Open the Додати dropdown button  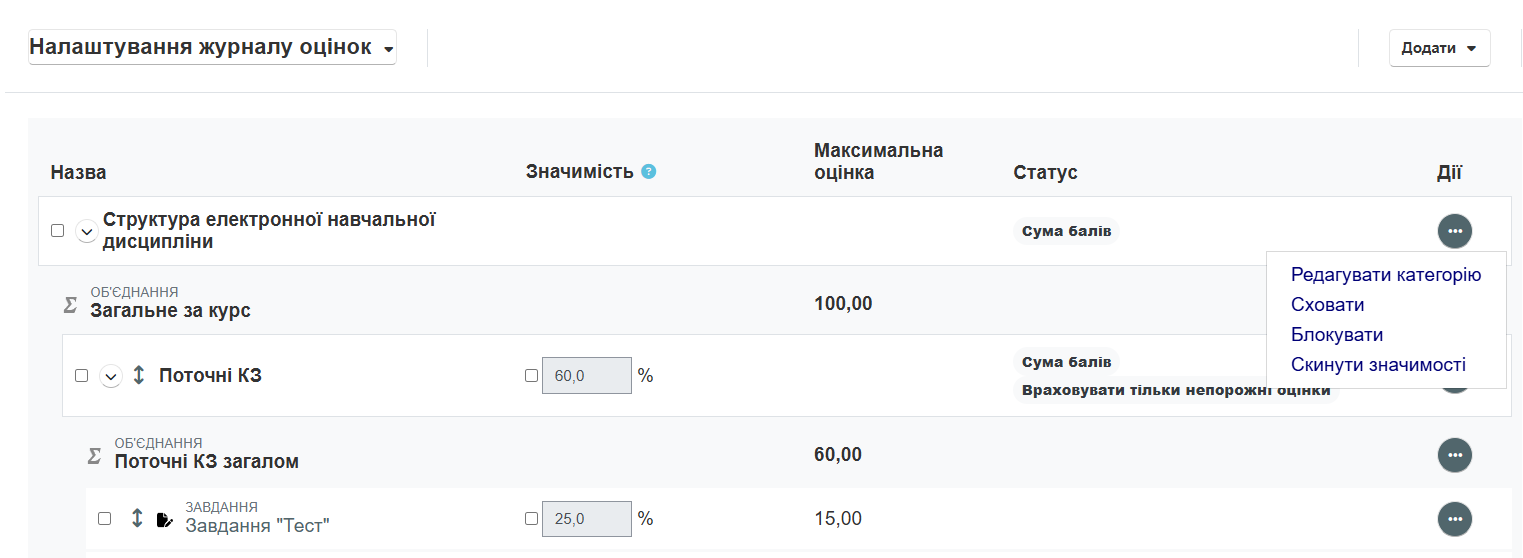click(1438, 48)
